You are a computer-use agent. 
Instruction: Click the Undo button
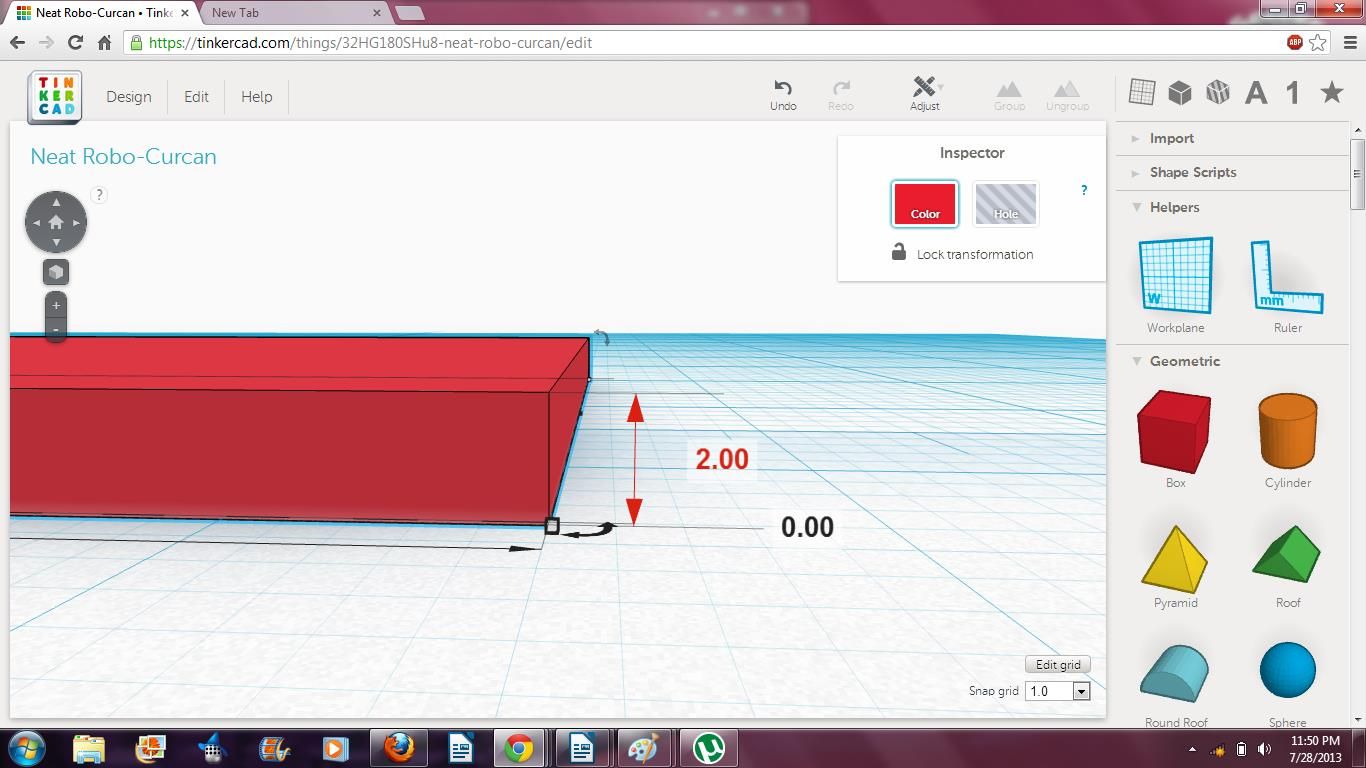click(783, 94)
